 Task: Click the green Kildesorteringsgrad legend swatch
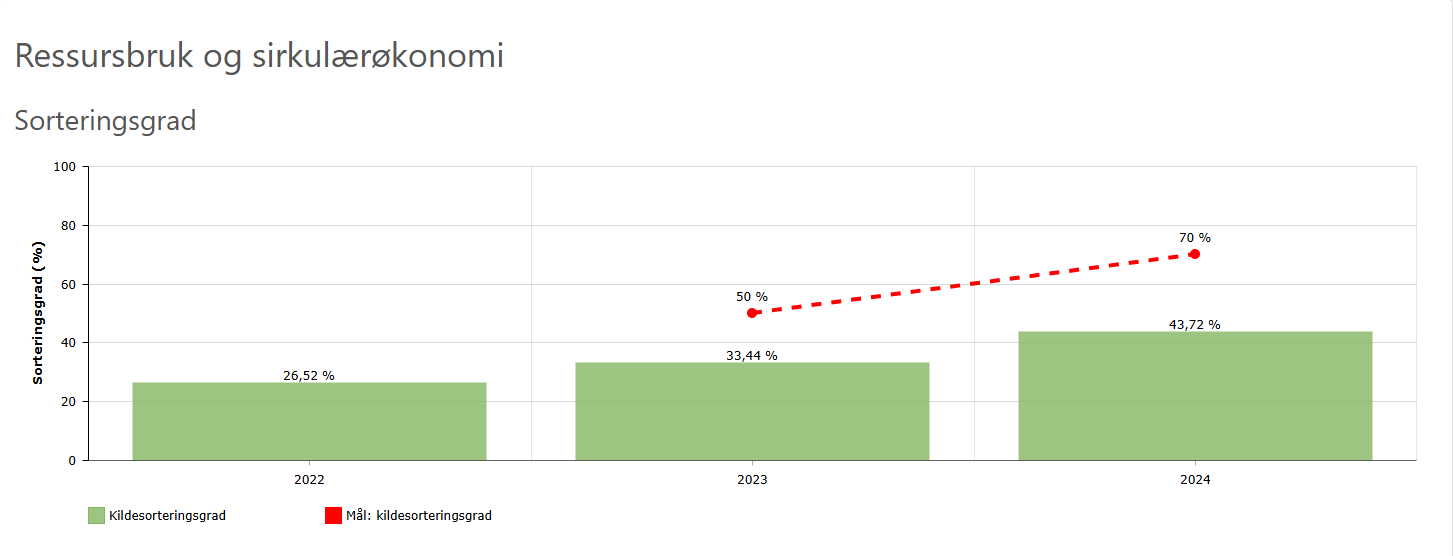tap(96, 516)
